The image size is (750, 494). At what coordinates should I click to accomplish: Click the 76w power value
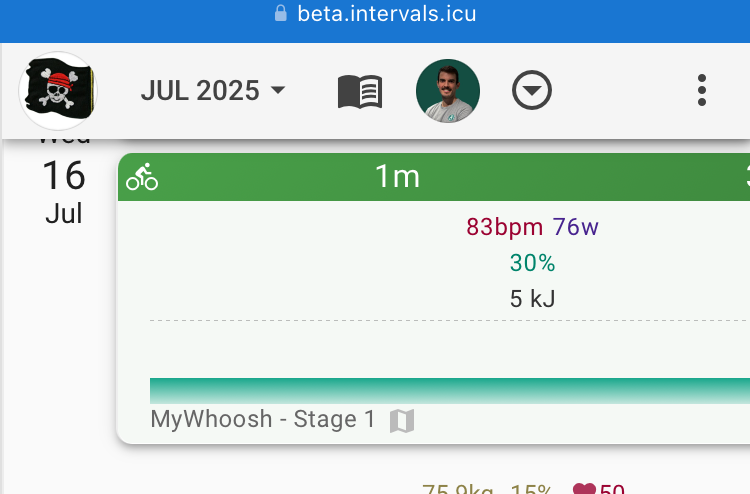click(x=576, y=227)
